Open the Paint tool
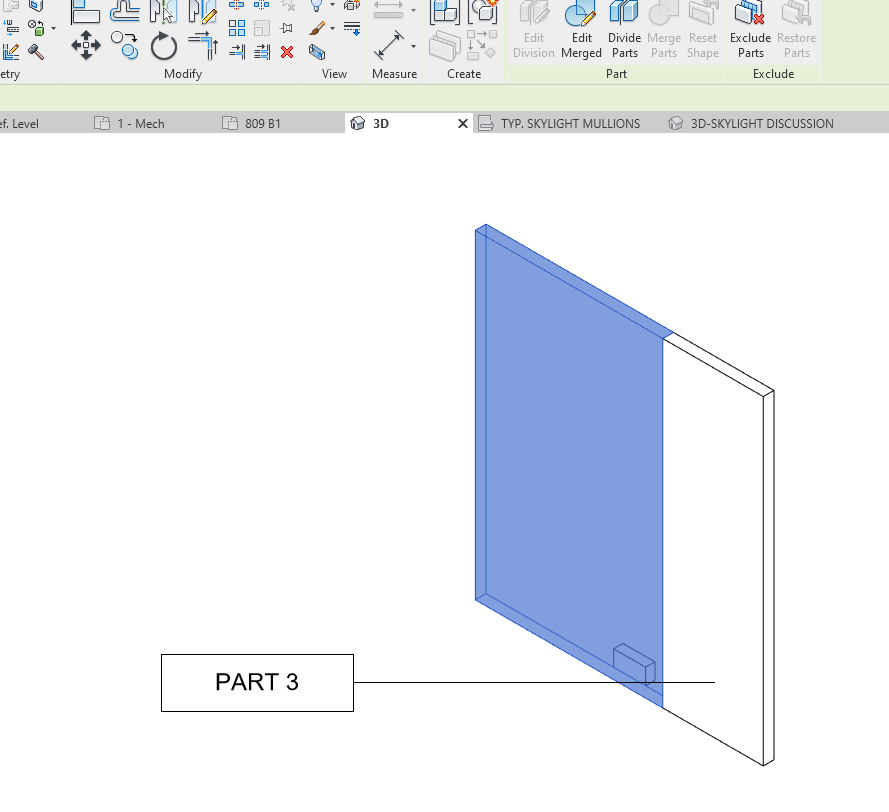The width and height of the screenshot is (889, 812). (316, 27)
